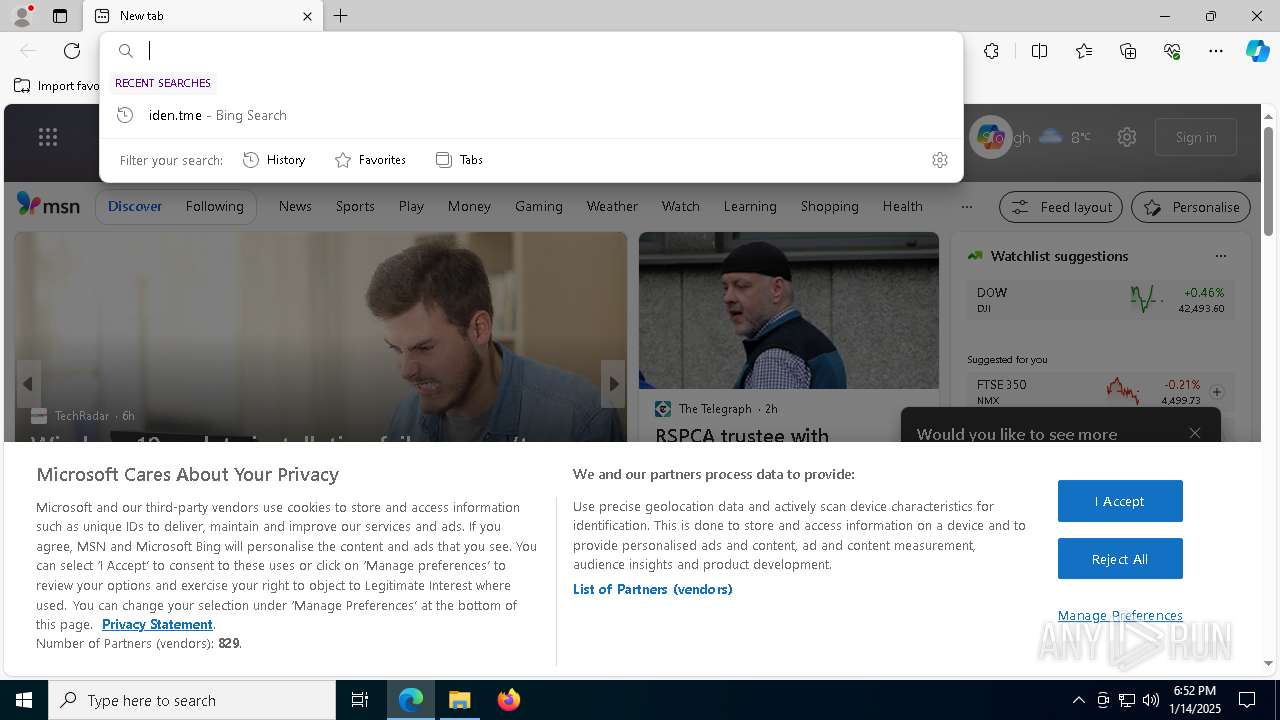Refresh the page
The image size is (1280, 720).
pos(72,51)
